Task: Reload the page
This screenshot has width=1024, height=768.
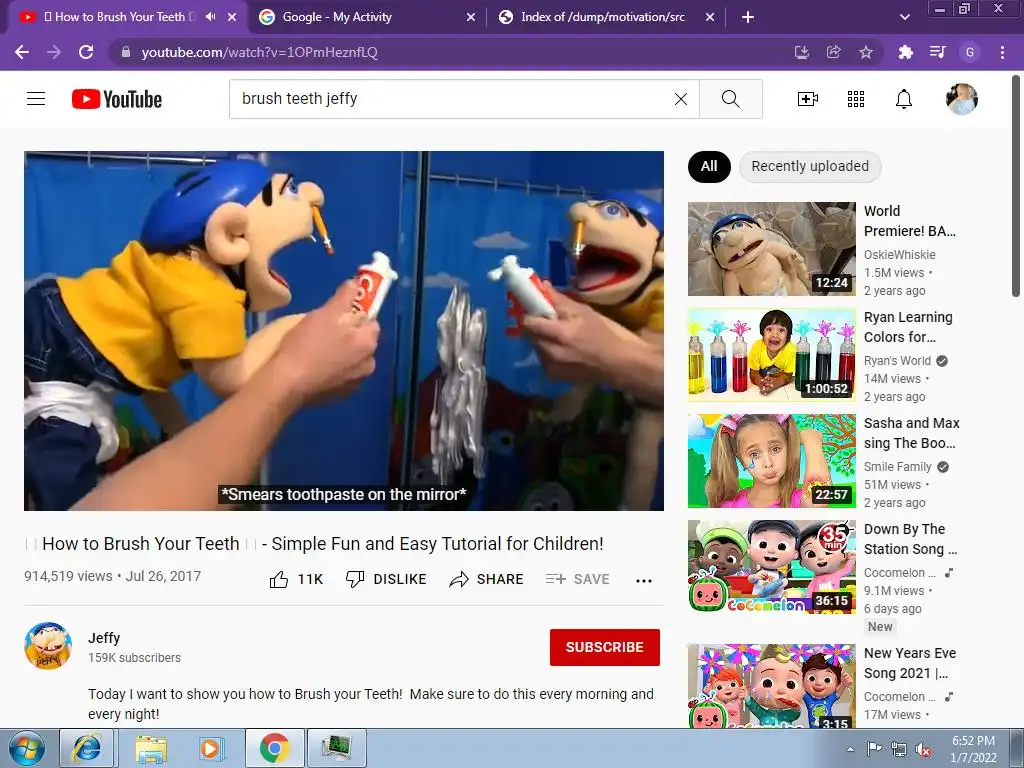Action: (86, 52)
